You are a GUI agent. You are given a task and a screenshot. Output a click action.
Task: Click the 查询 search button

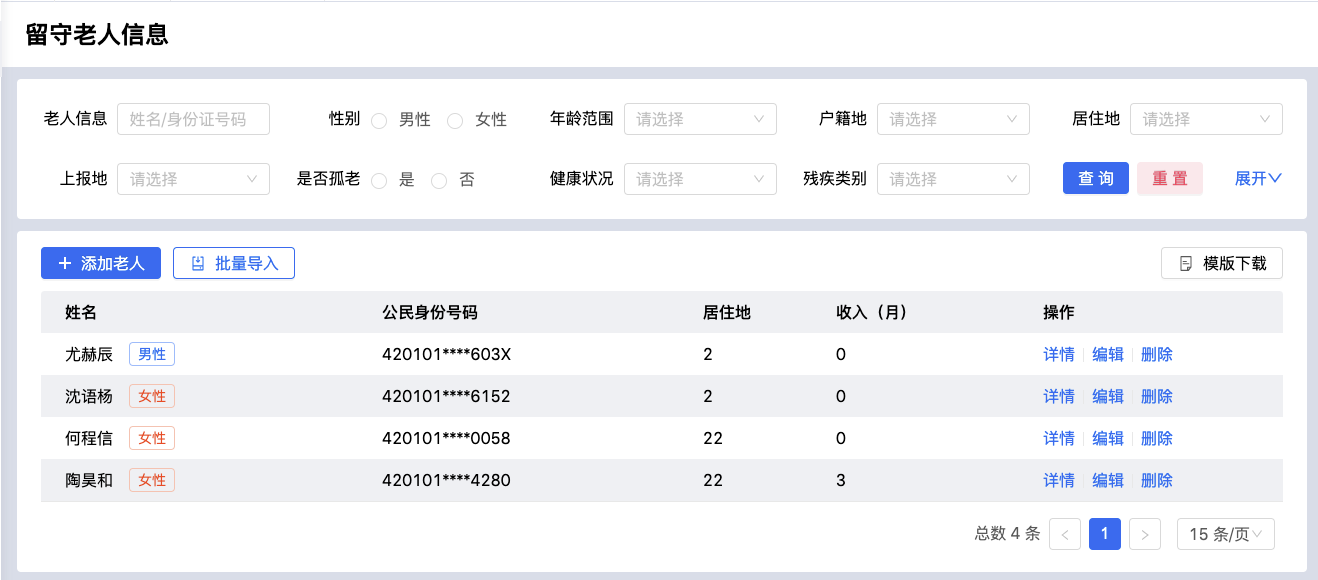tap(1096, 178)
